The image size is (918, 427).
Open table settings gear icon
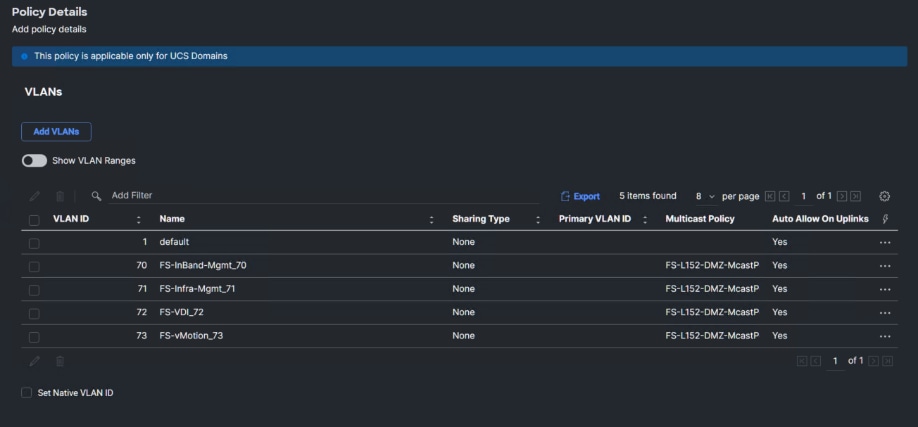pyautogui.click(x=884, y=196)
